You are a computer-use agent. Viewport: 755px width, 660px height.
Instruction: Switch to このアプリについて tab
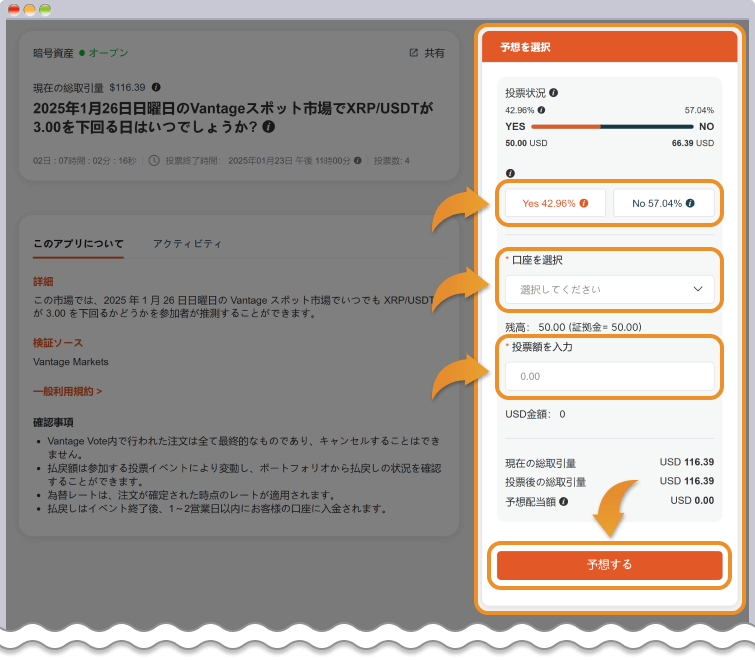pyautogui.click(x=78, y=244)
